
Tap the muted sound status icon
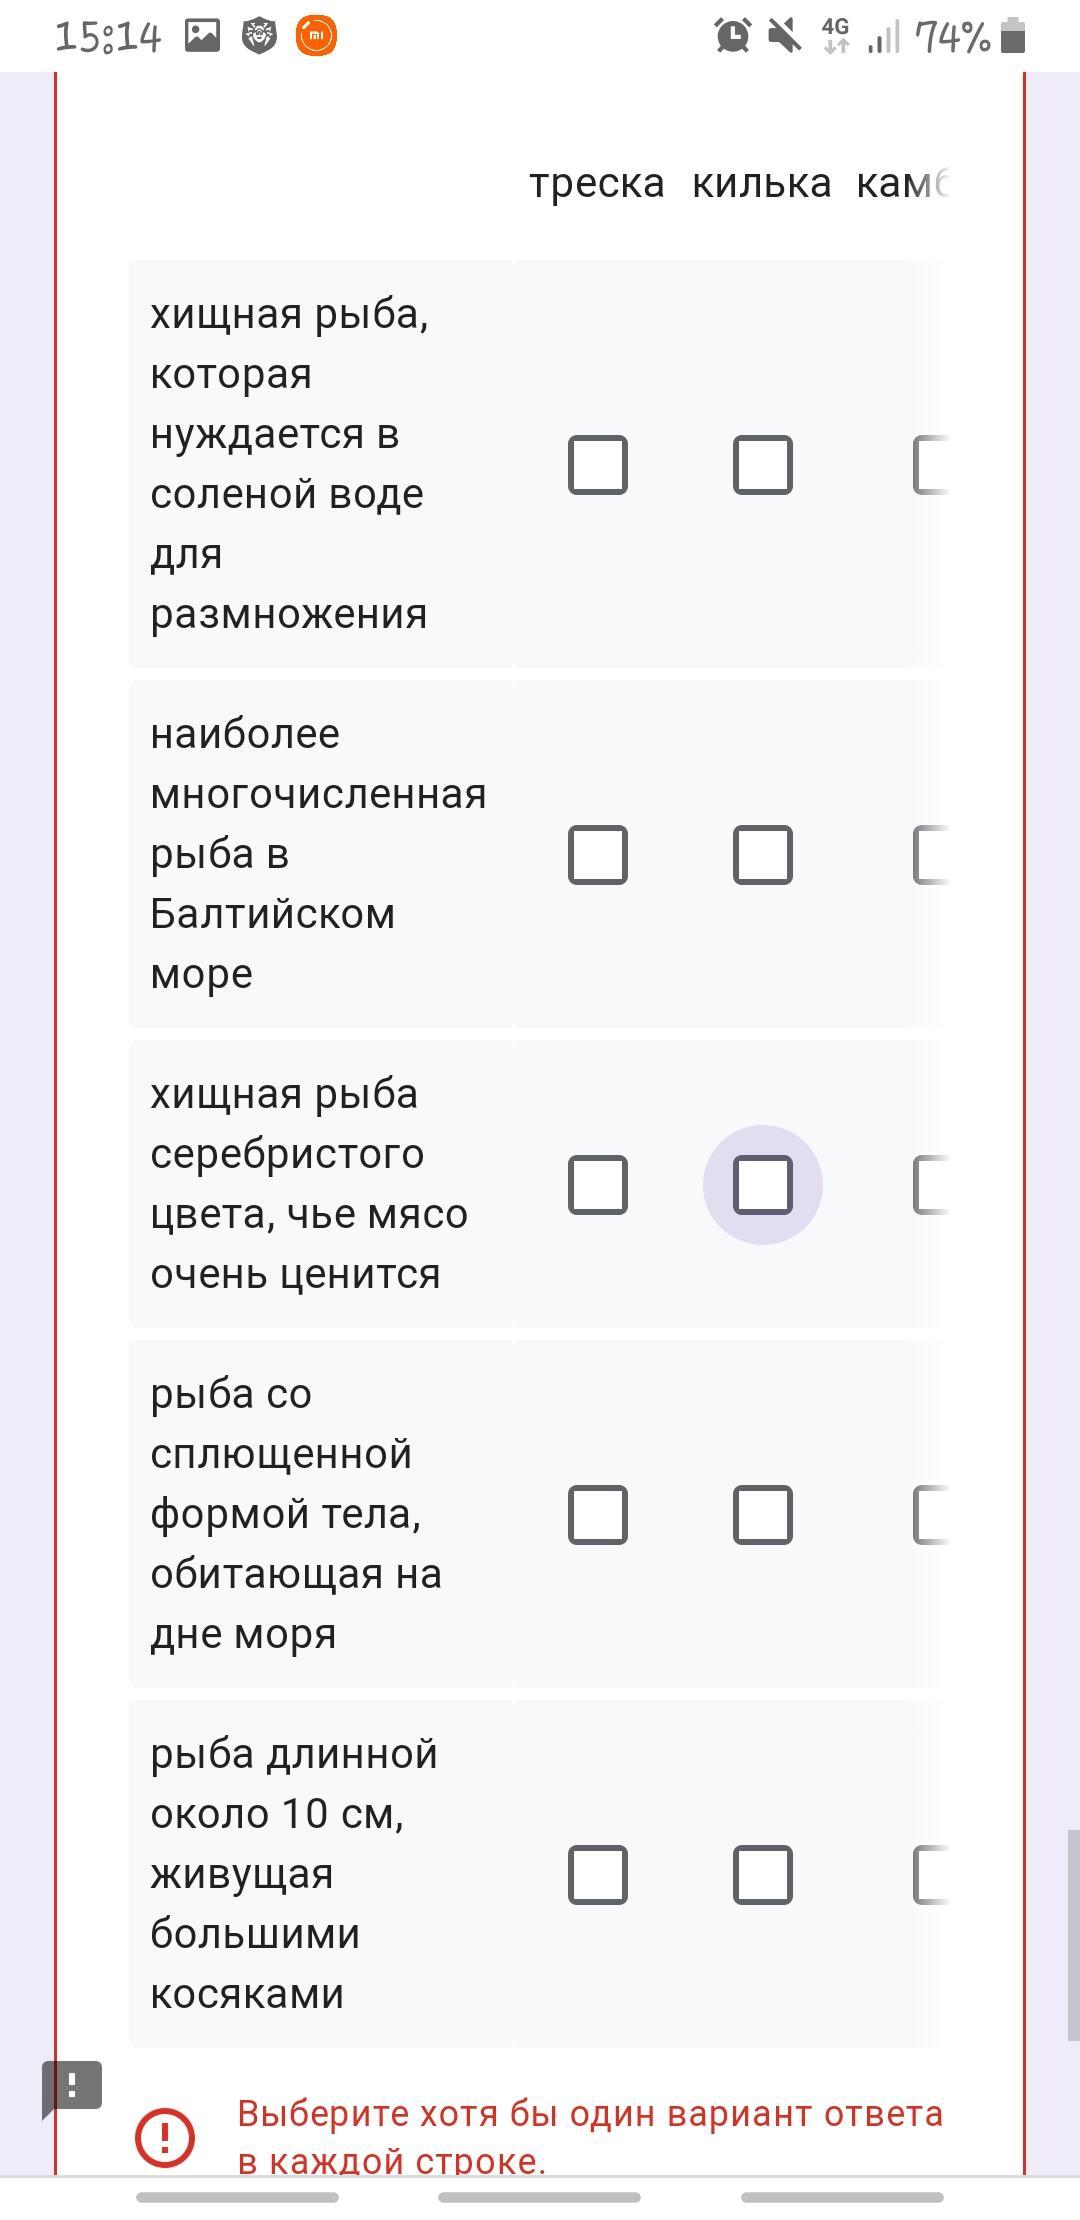coord(785,36)
